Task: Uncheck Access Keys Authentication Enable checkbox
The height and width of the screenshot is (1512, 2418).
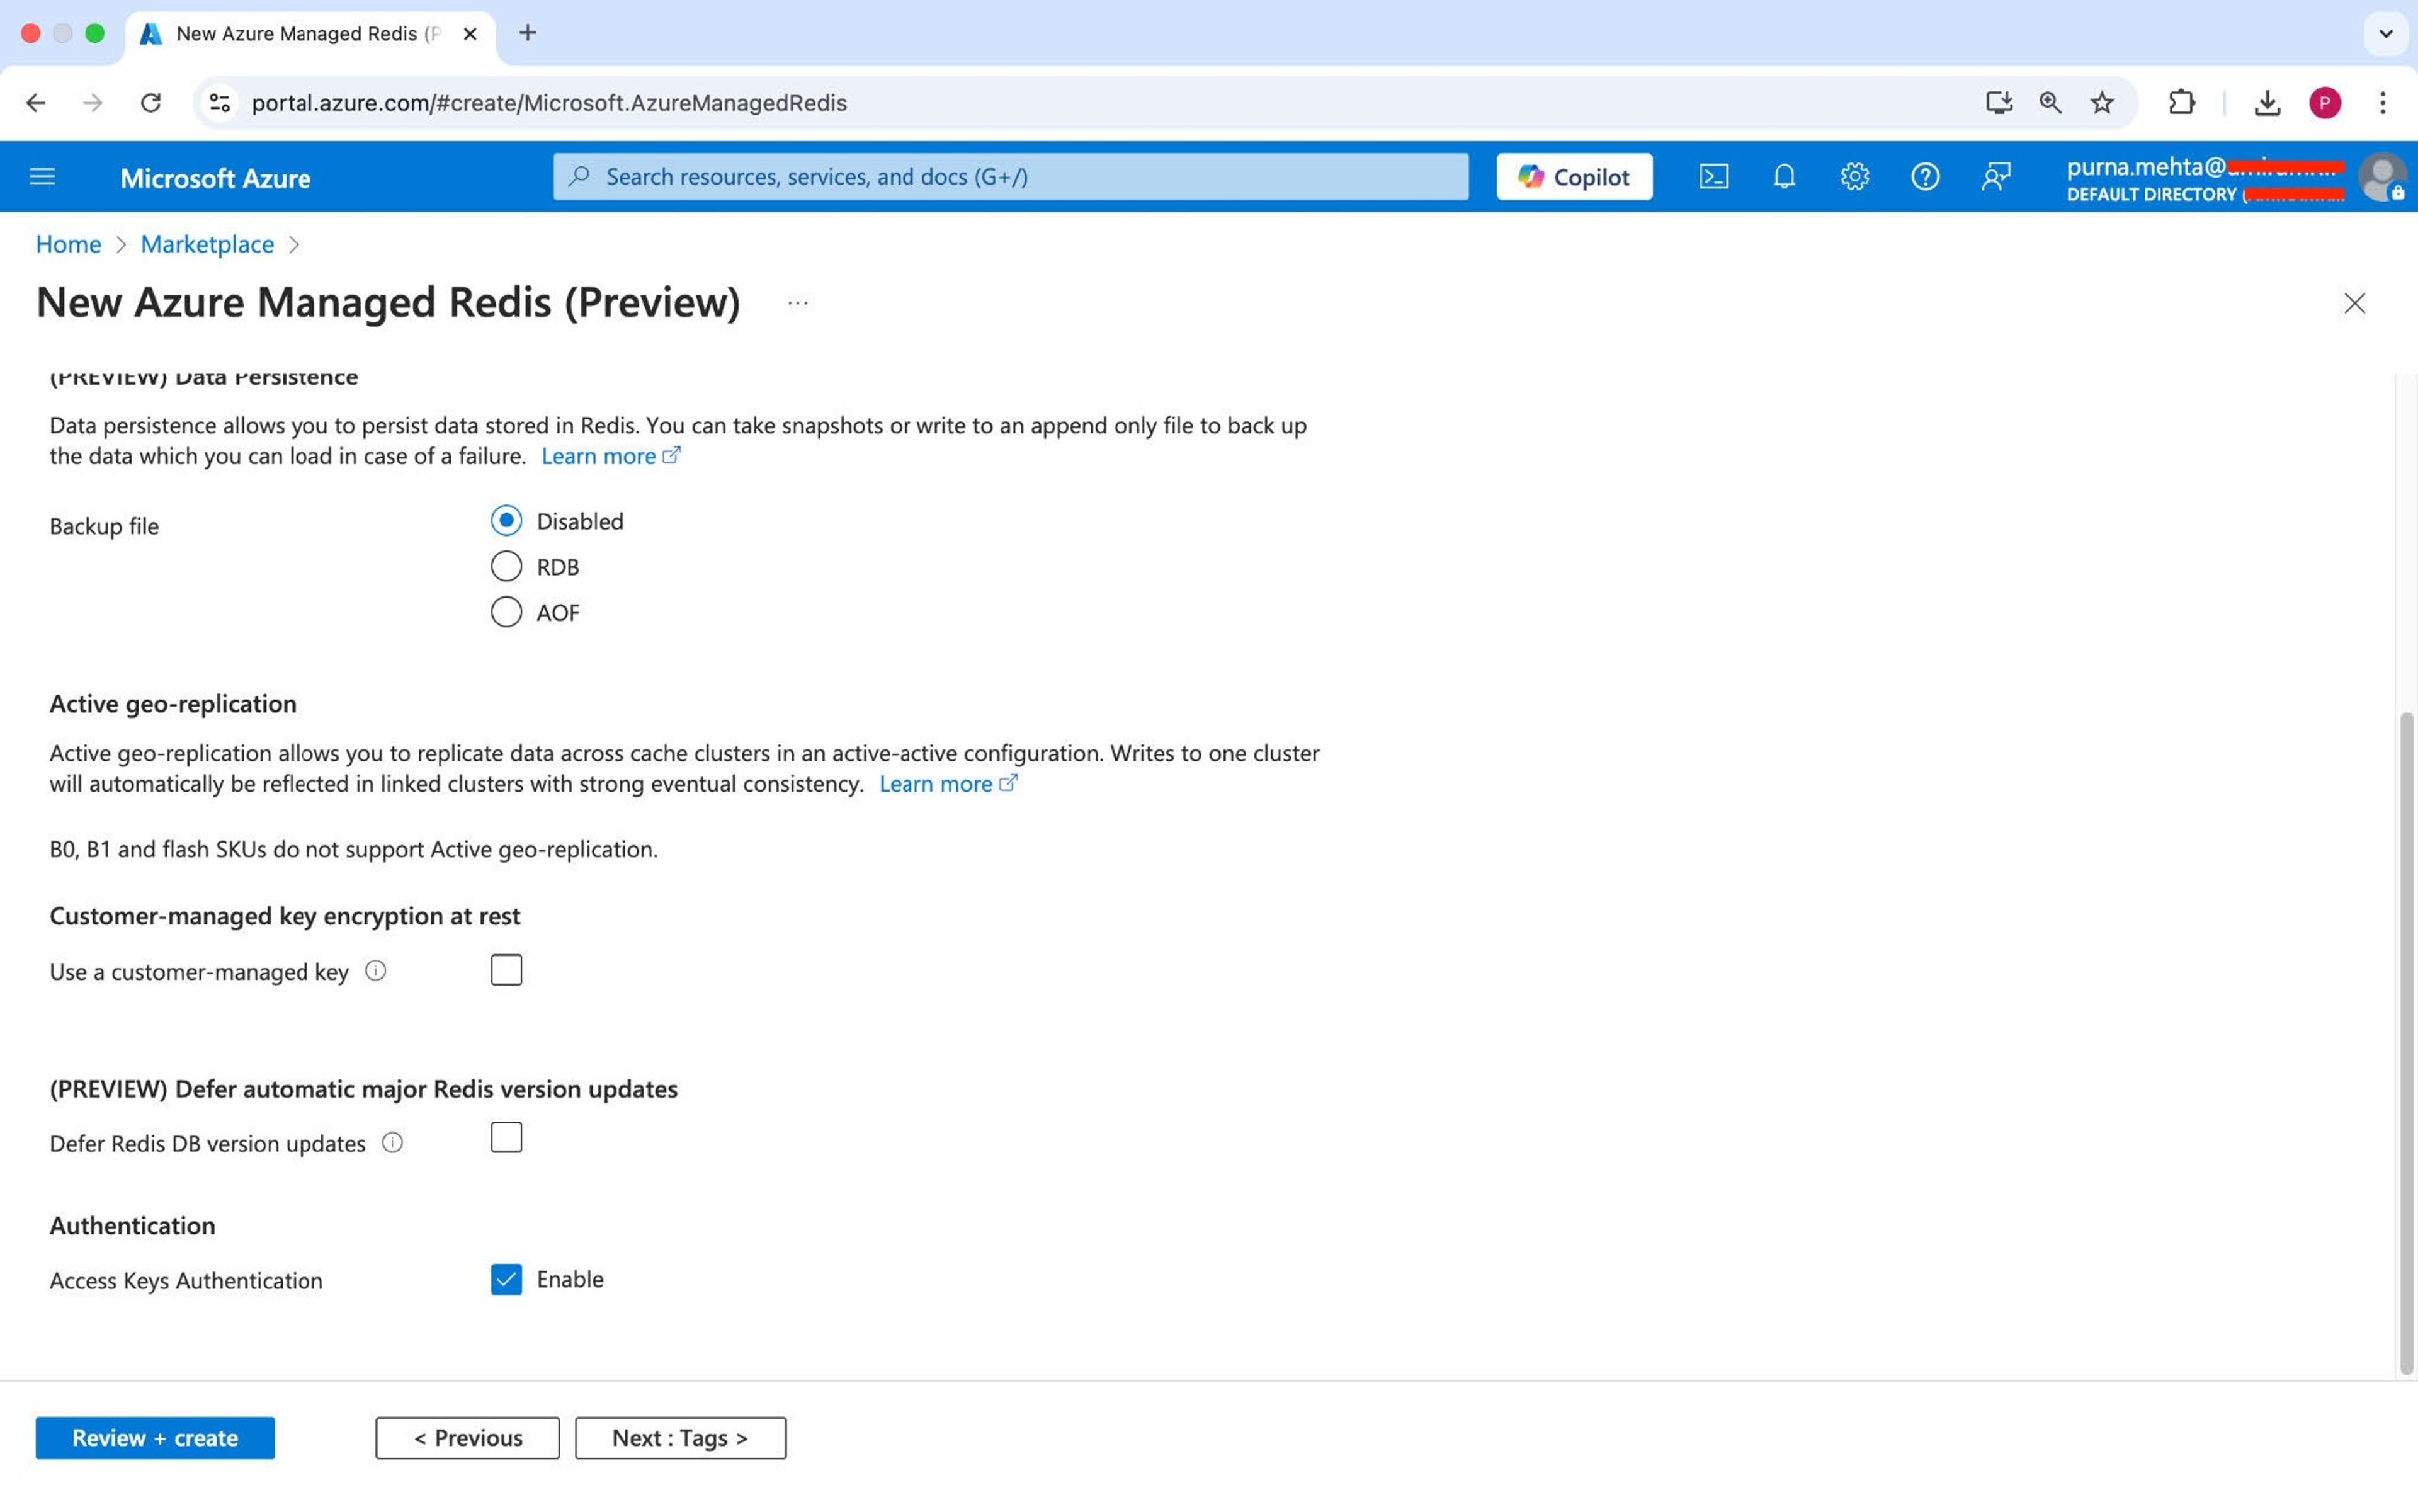Action: (x=506, y=1279)
